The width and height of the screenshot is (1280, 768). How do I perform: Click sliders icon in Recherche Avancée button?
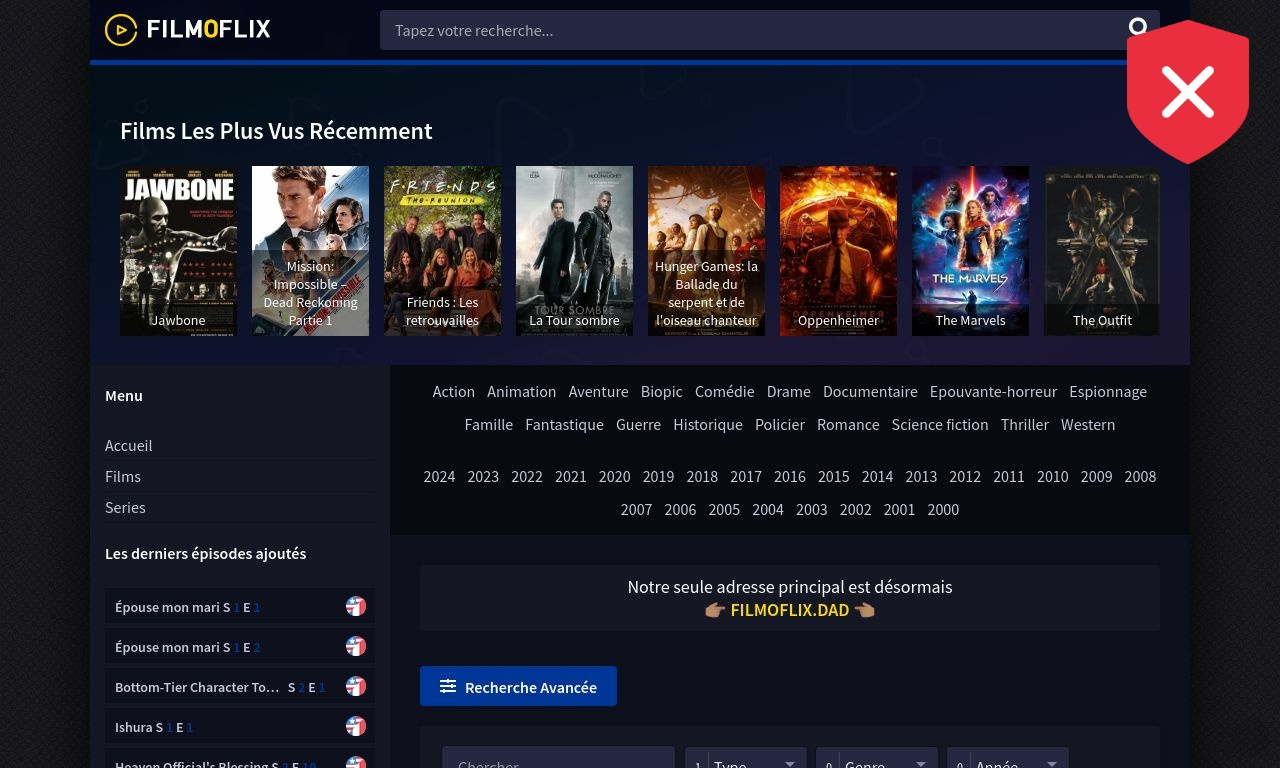pyautogui.click(x=448, y=686)
